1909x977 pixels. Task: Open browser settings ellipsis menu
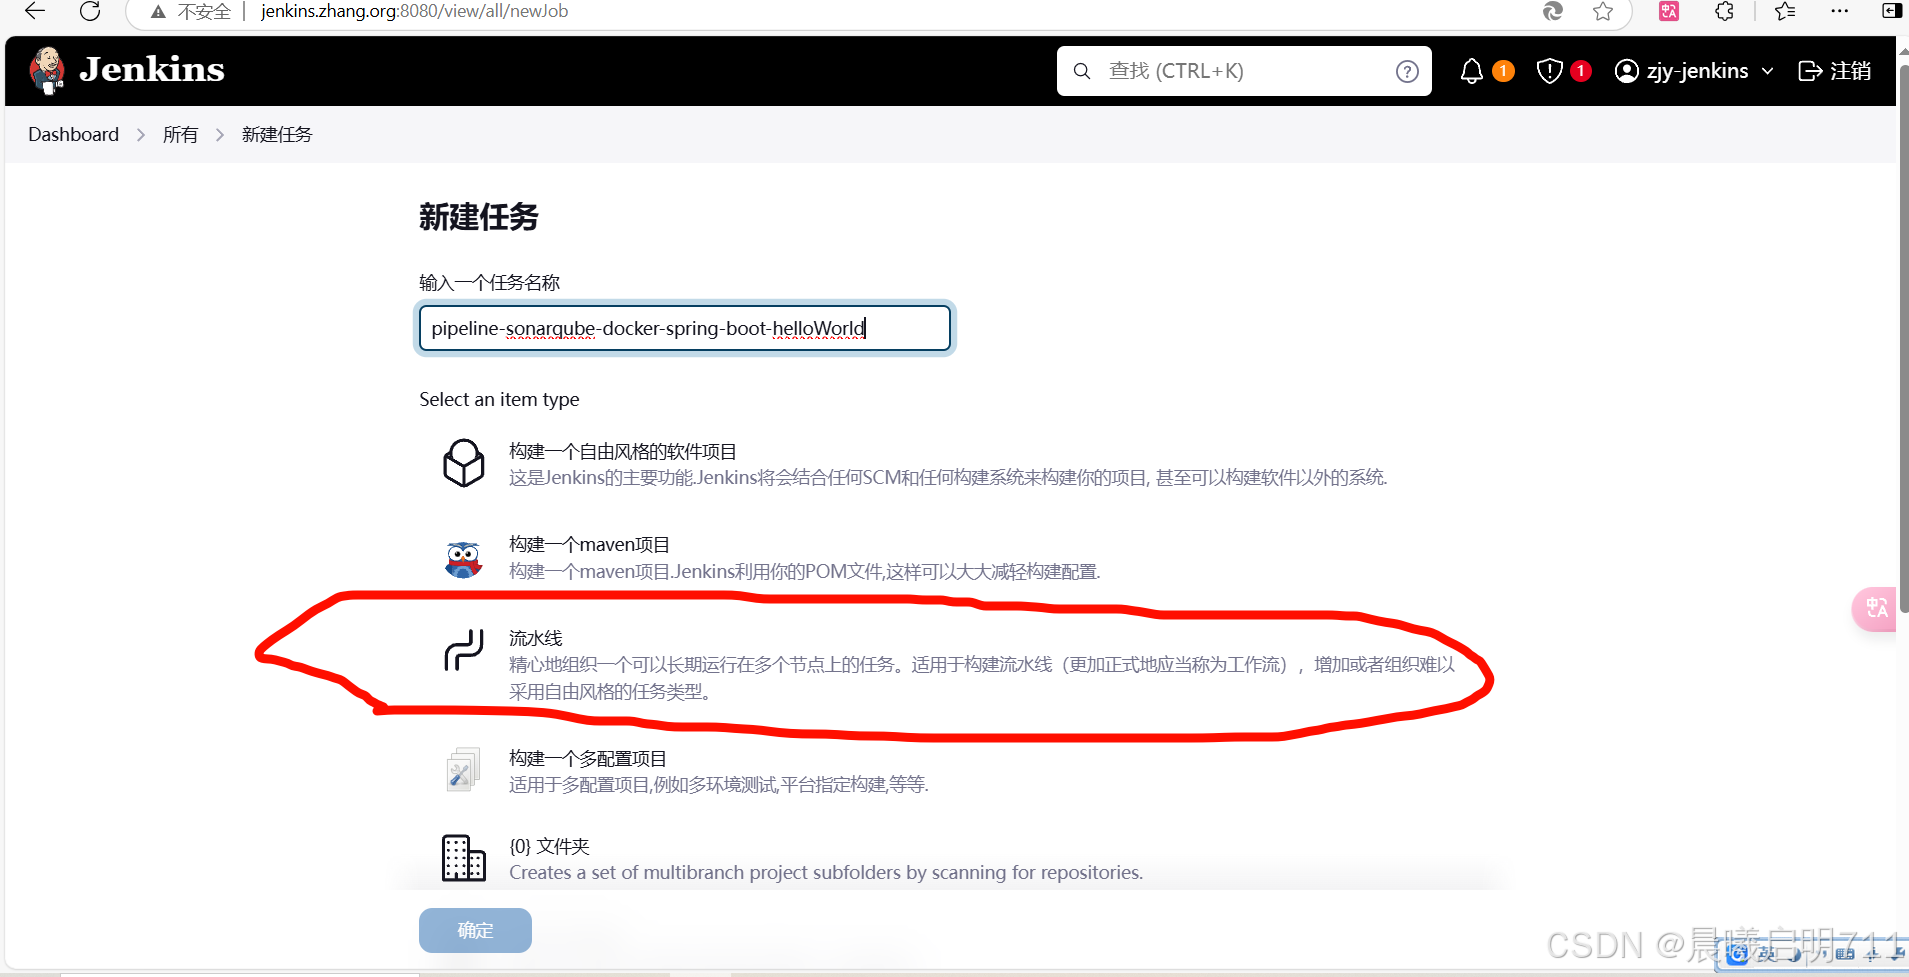click(1840, 11)
